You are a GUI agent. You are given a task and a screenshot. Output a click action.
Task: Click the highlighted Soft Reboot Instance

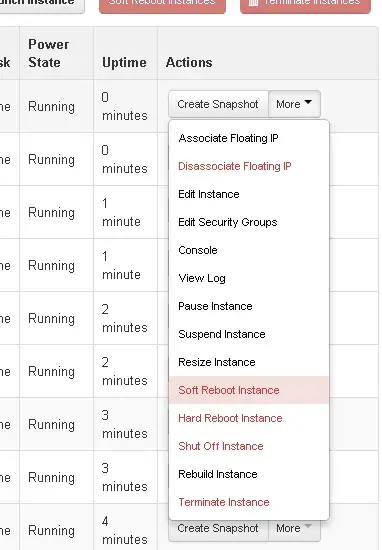tap(249, 390)
